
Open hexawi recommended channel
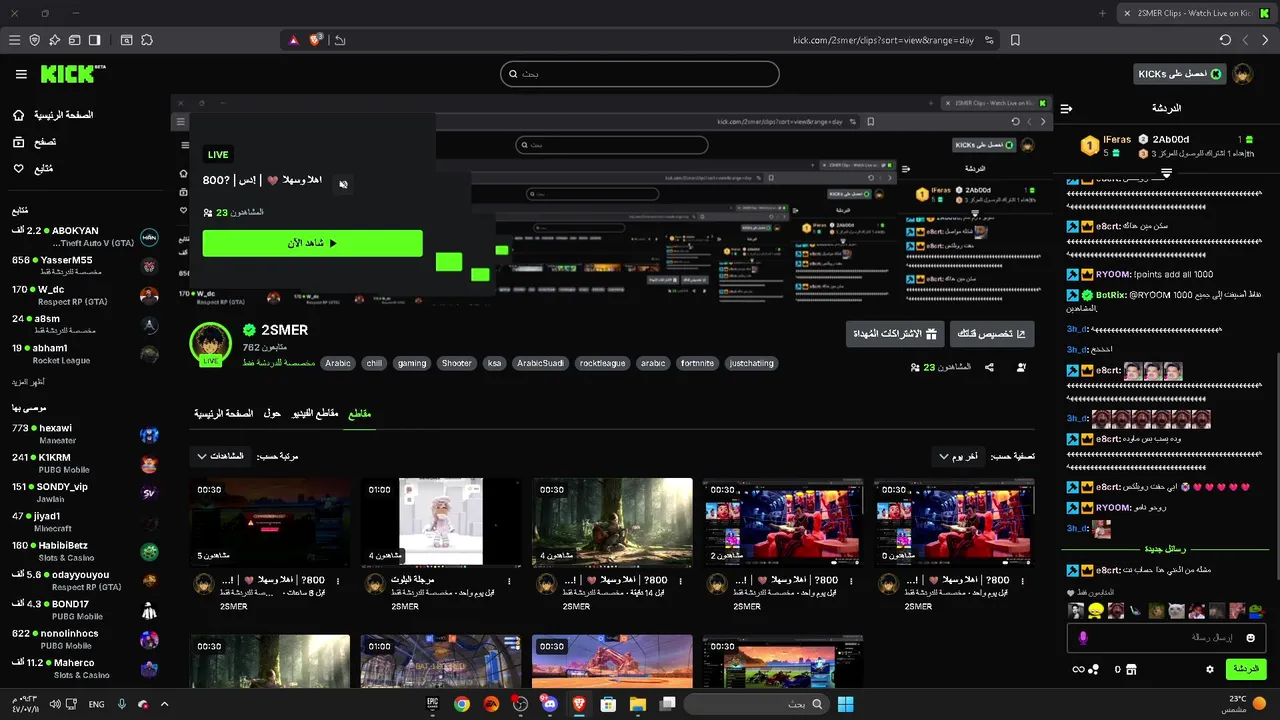coord(85,434)
